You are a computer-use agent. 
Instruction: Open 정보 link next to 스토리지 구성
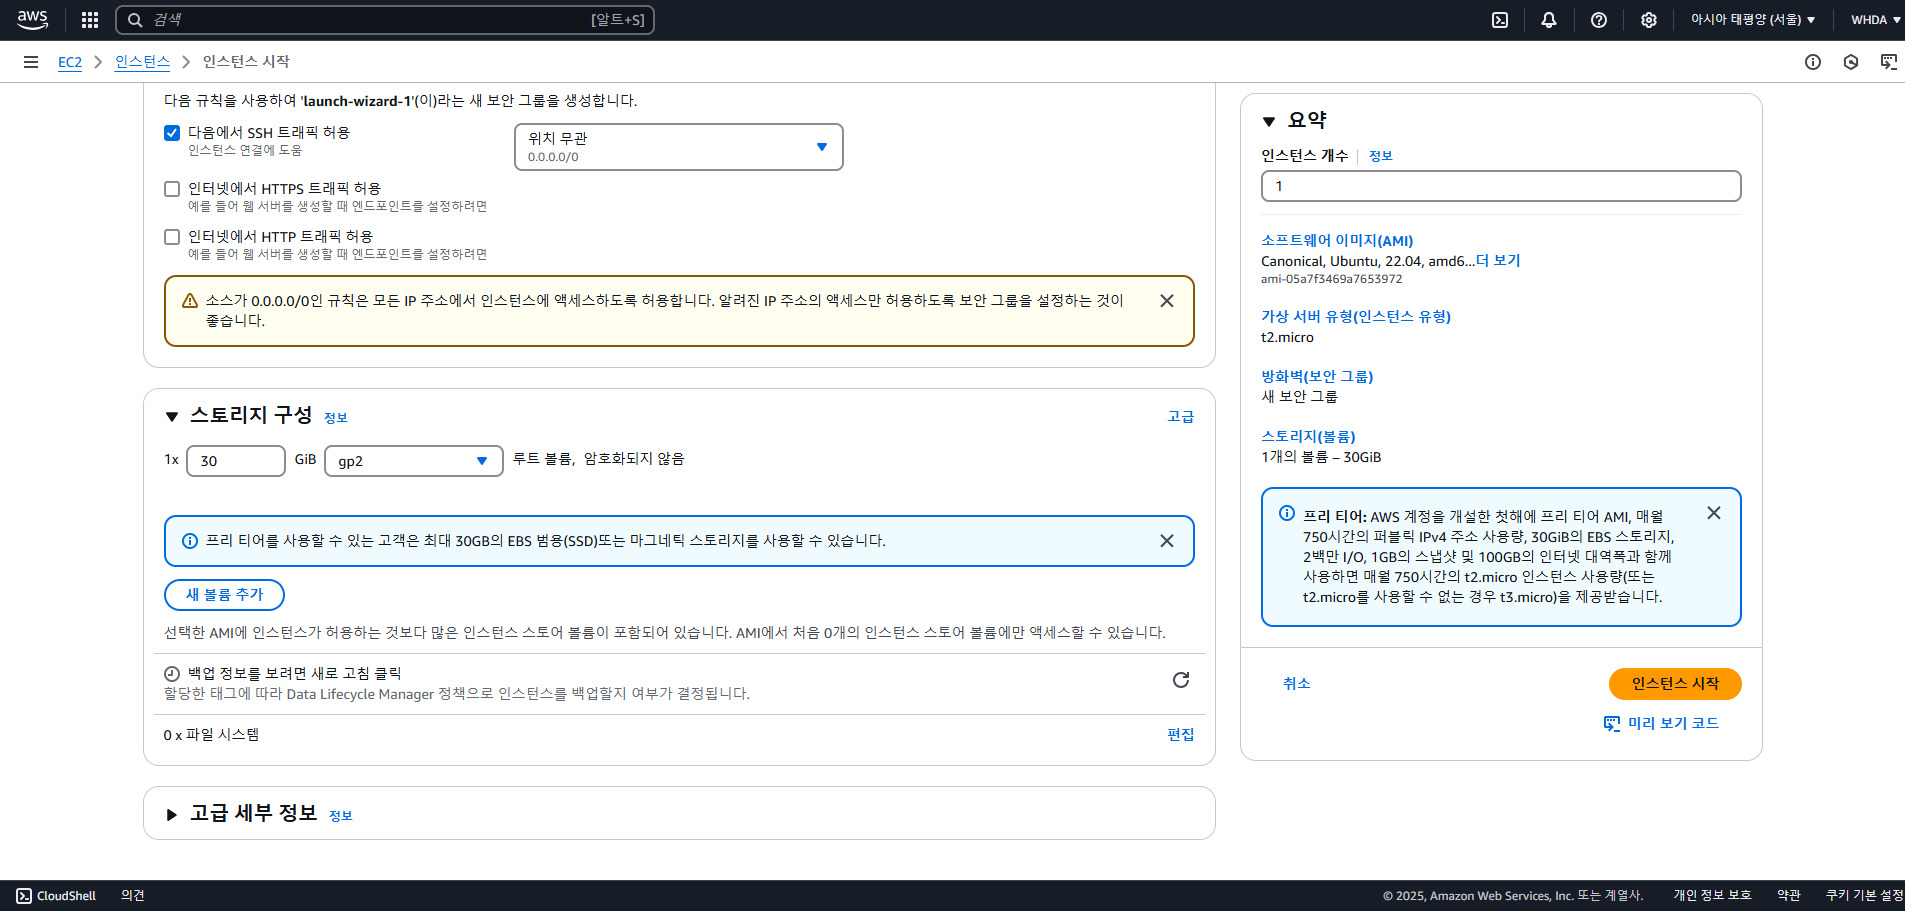336,418
